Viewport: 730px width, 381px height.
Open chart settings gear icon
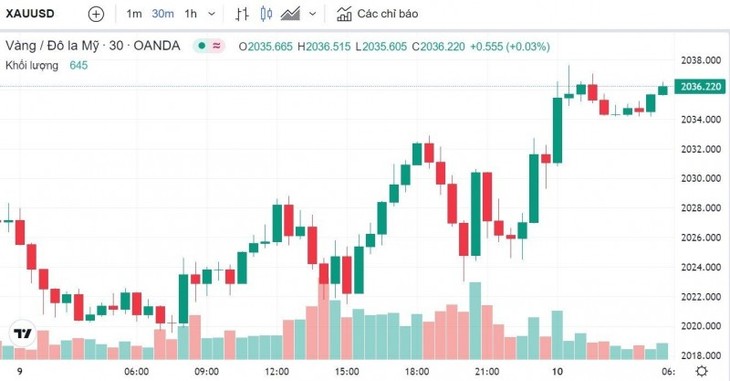(x=701, y=371)
